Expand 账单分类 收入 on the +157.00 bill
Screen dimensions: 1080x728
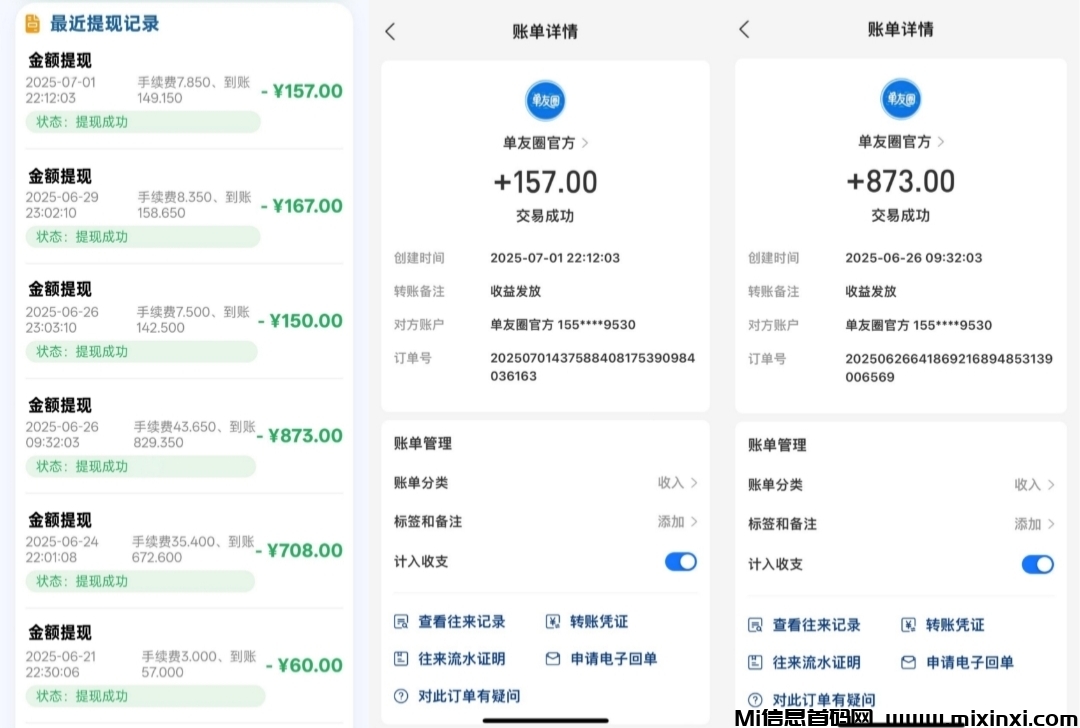pyautogui.click(x=677, y=483)
